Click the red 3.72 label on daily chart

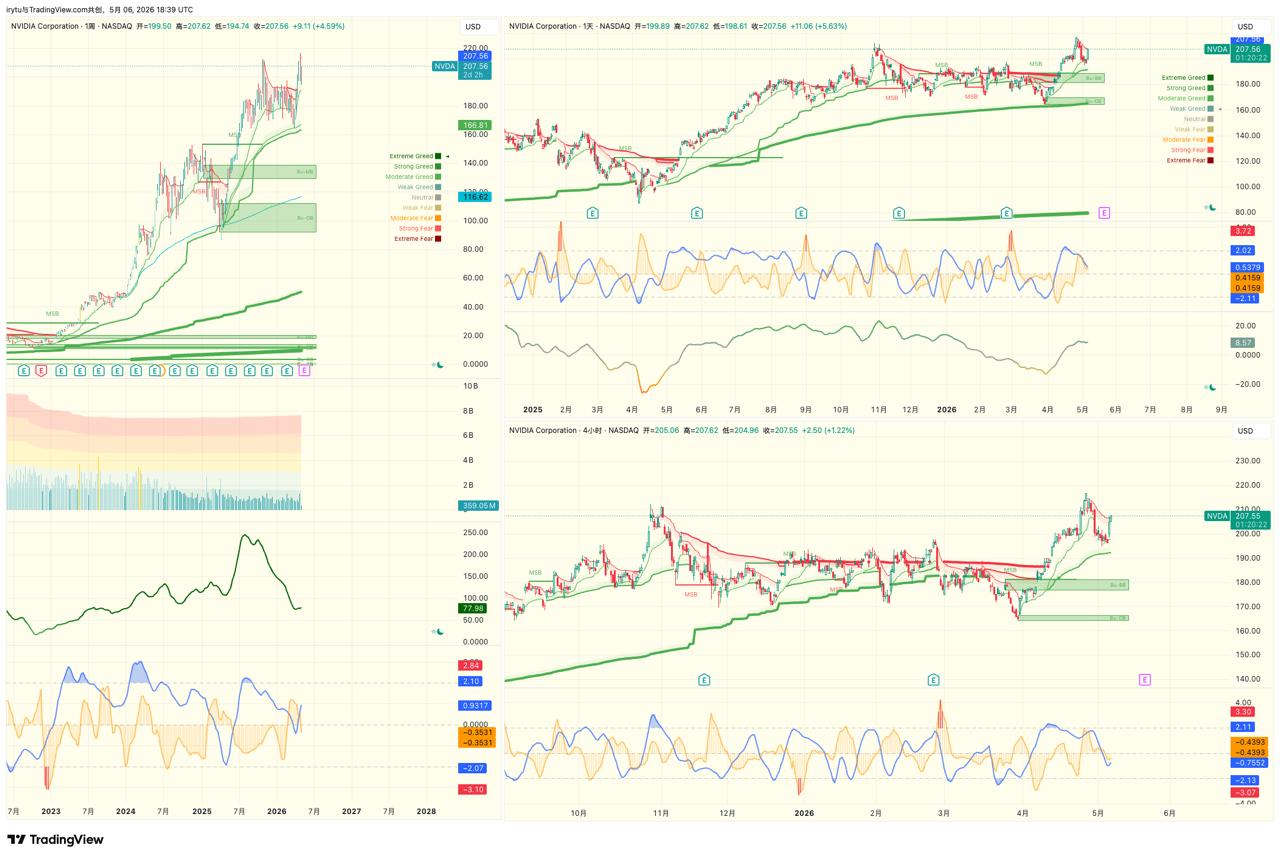(x=1243, y=231)
